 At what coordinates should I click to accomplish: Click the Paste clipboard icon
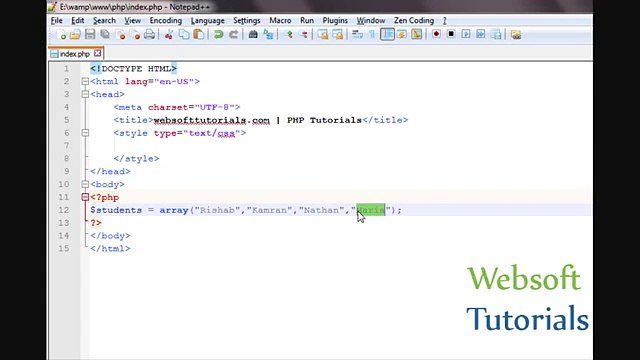point(199,35)
